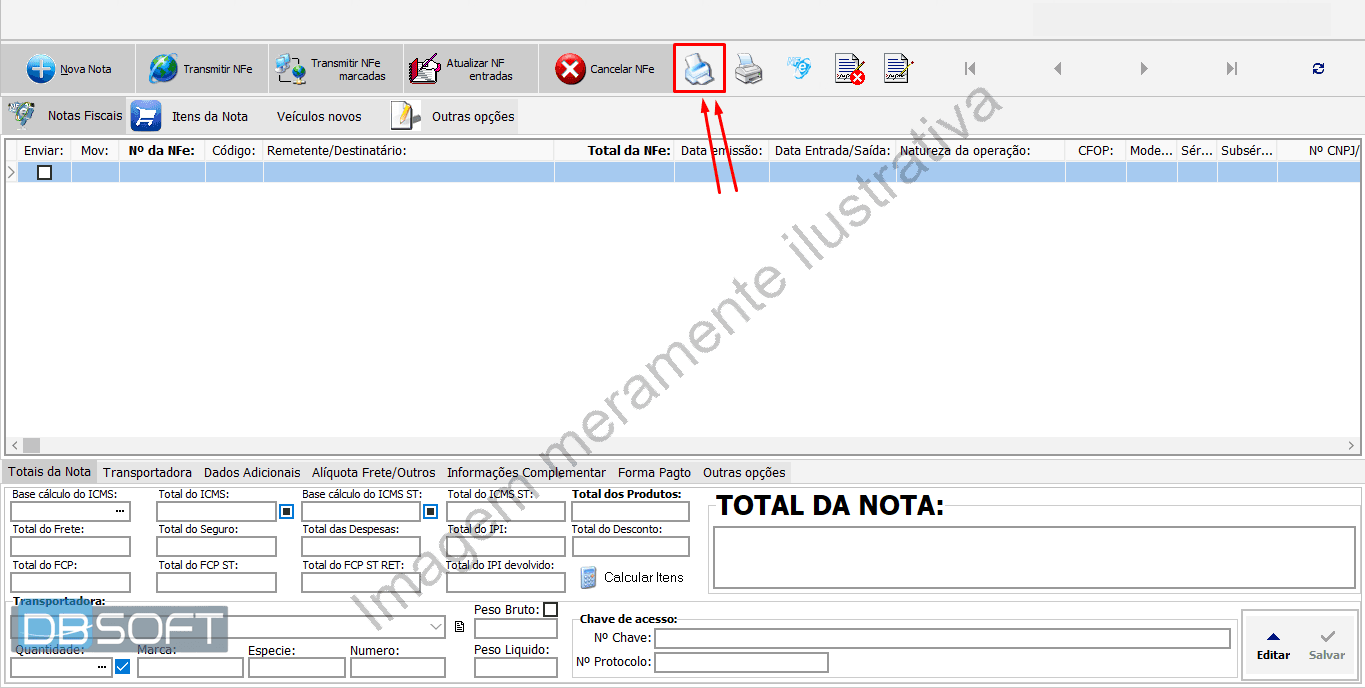This screenshot has height=688, width=1365.
Task: Uncheck the checkbox next to Quantidade
Action: click(122, 666)
